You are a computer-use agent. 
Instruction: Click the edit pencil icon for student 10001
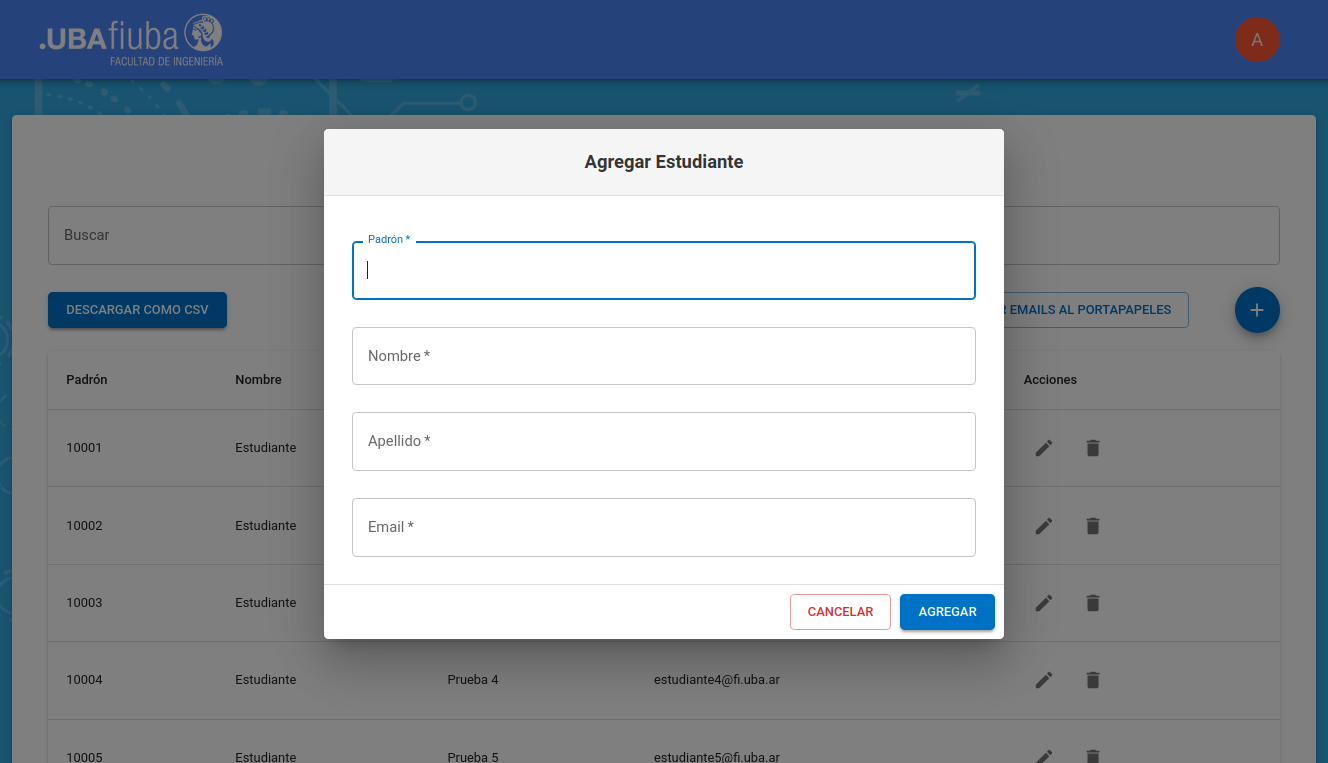(x=1043, y=448)
